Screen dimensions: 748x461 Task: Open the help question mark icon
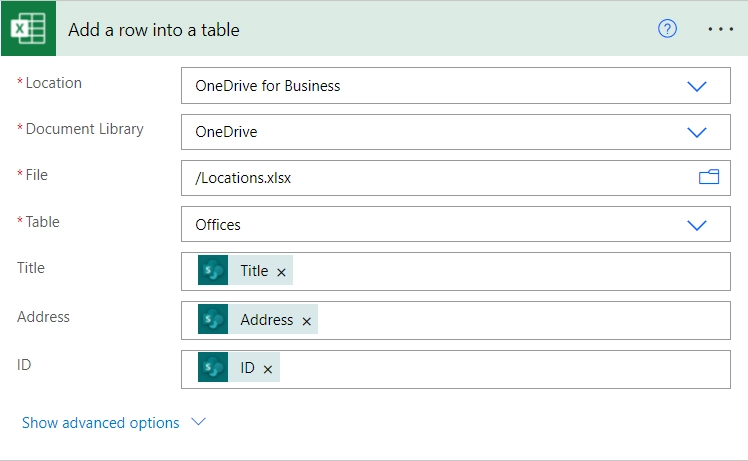[x=667, y=29]
